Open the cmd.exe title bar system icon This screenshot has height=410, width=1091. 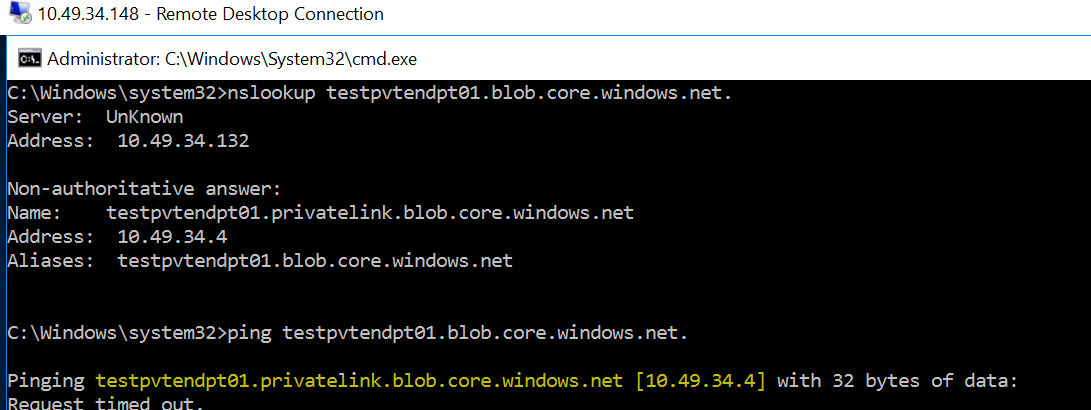tap(30, 58)
